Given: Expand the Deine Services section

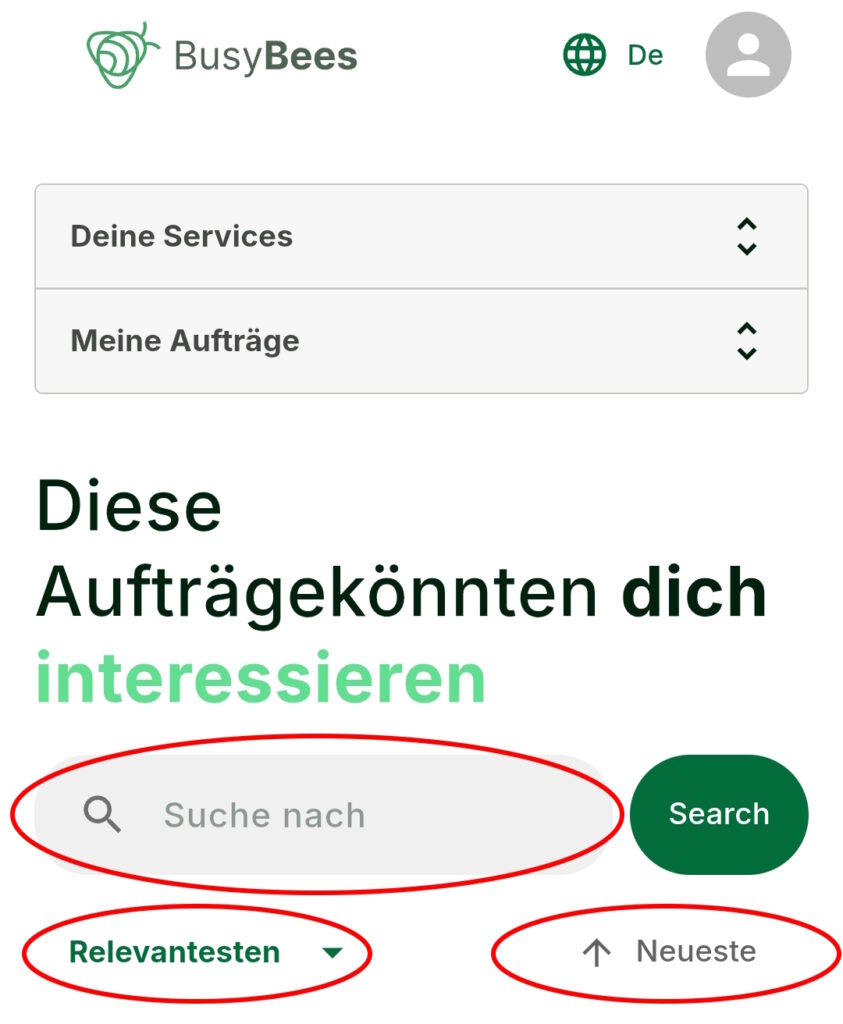Looking at the screenshot, I should coord(421,236).
